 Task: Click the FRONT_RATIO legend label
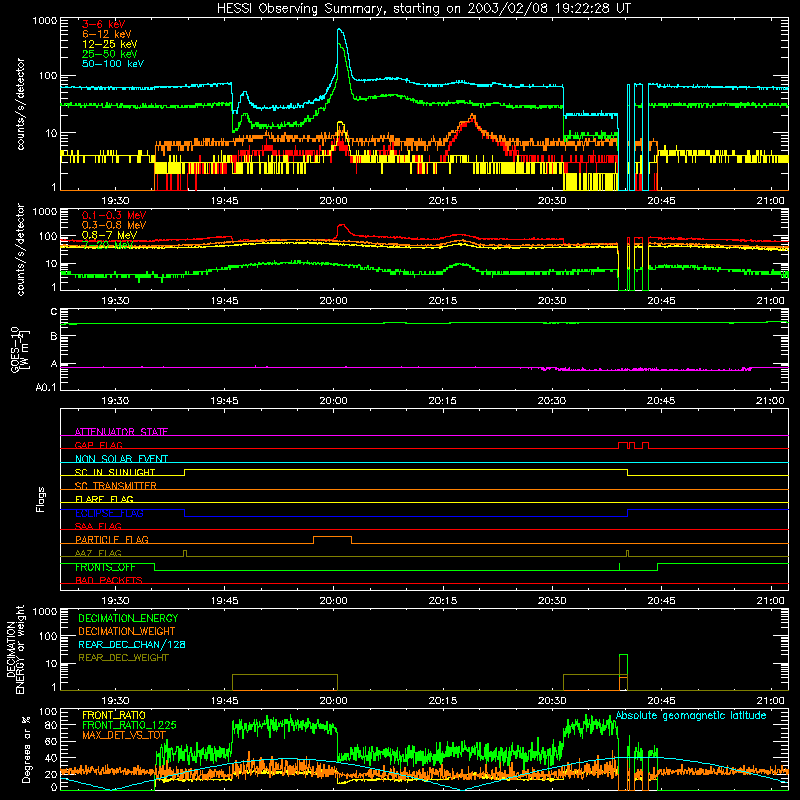(114, 716)
